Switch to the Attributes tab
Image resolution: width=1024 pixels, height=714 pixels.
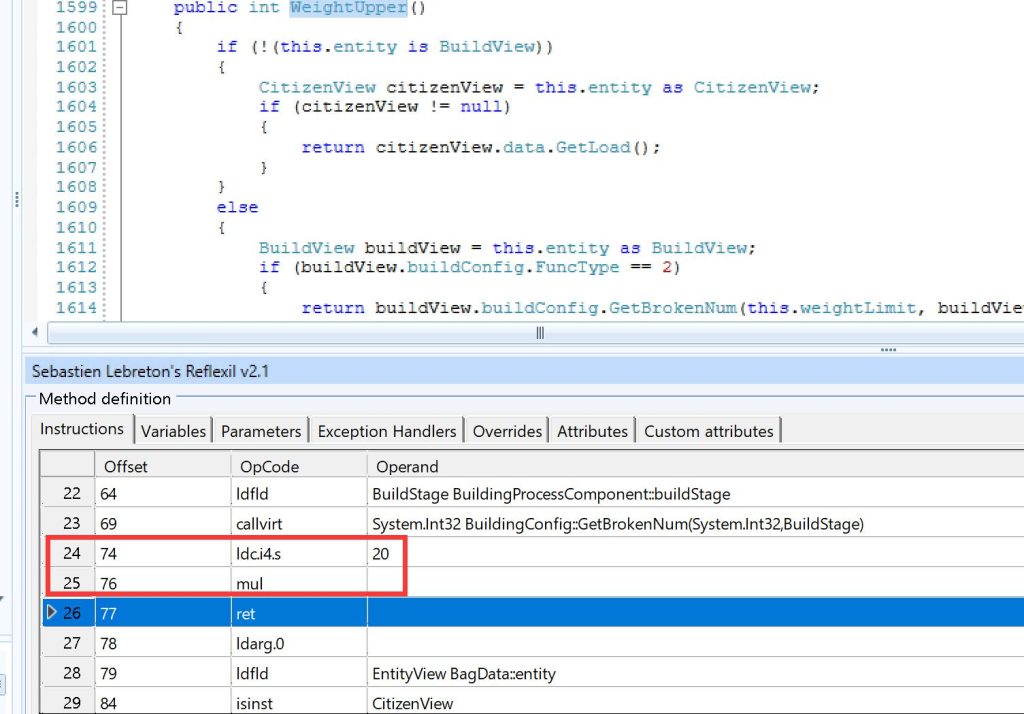pos(592,430)
